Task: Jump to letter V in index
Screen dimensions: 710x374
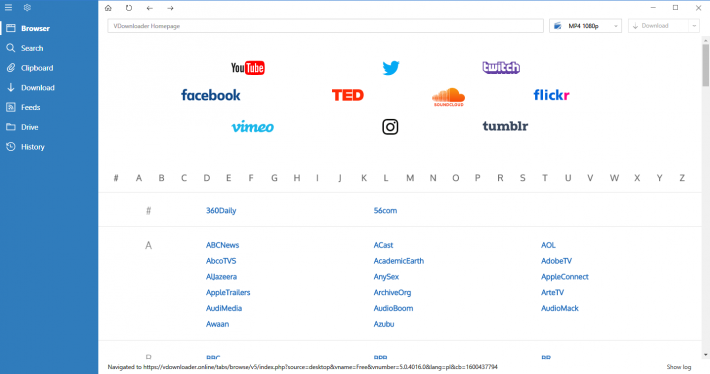Action: click(590, 178)
